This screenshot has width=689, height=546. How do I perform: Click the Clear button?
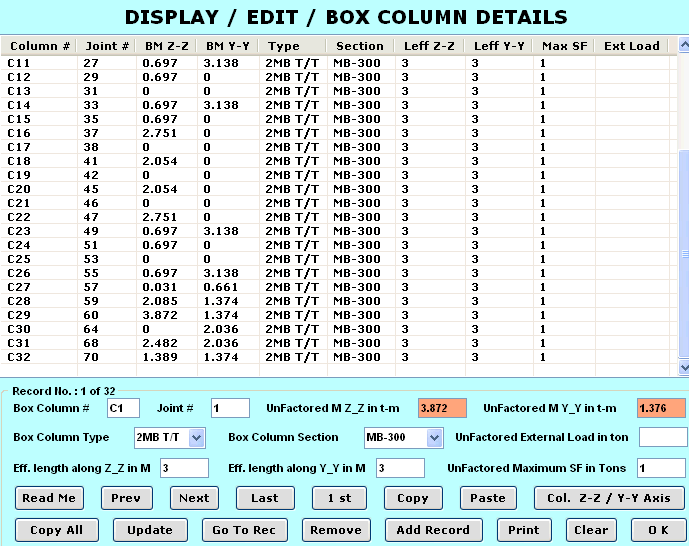[x=591, y=530]
